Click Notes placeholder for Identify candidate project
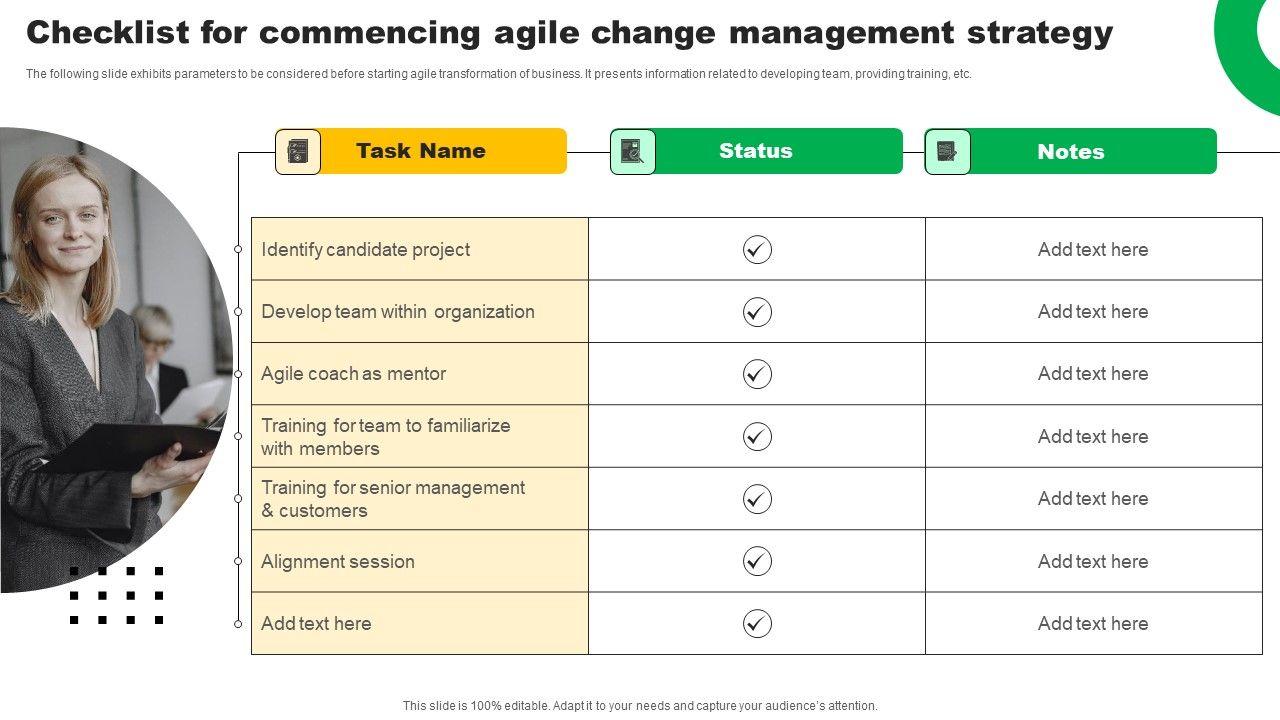The width and height of the screenshot is (1280, 720). 1093,250
